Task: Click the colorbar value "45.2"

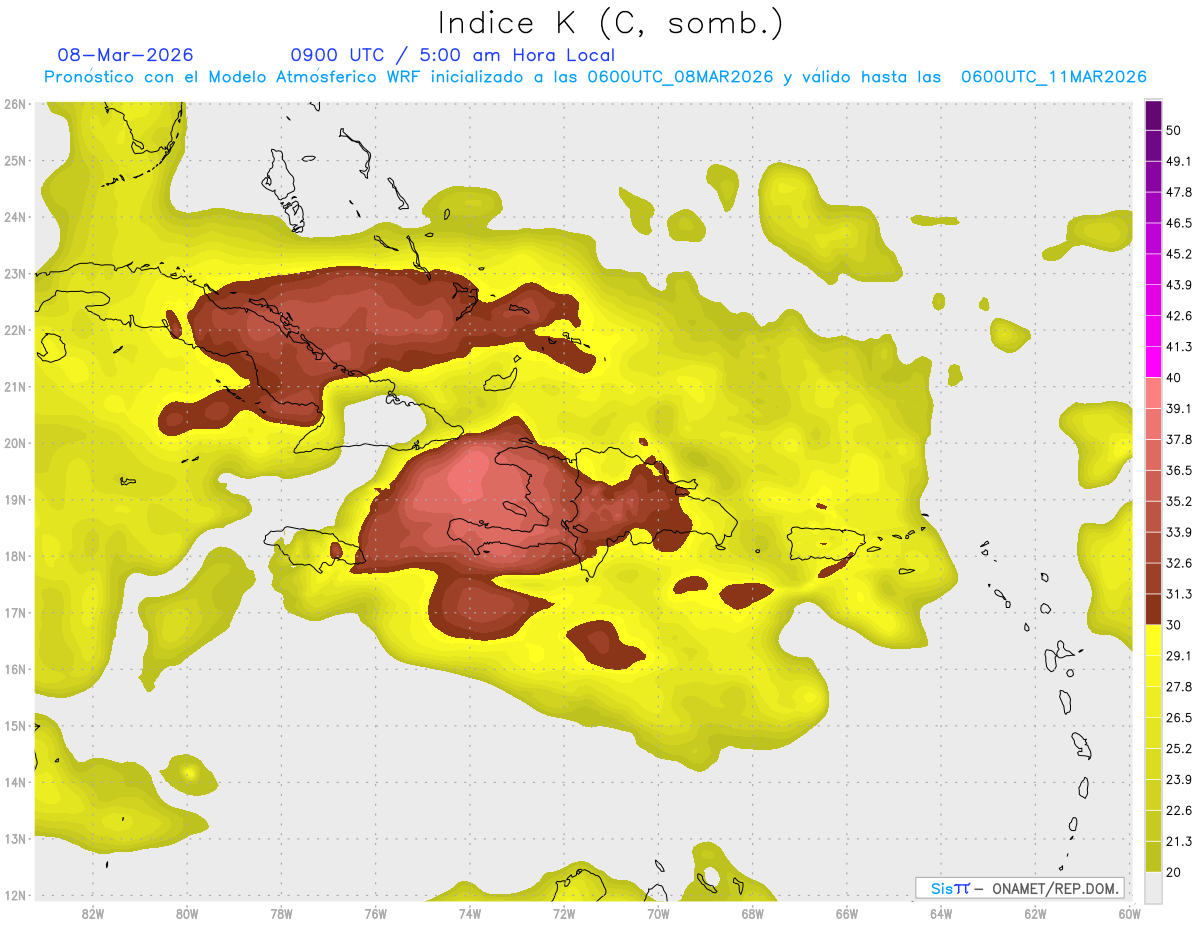Action: 1179,254
